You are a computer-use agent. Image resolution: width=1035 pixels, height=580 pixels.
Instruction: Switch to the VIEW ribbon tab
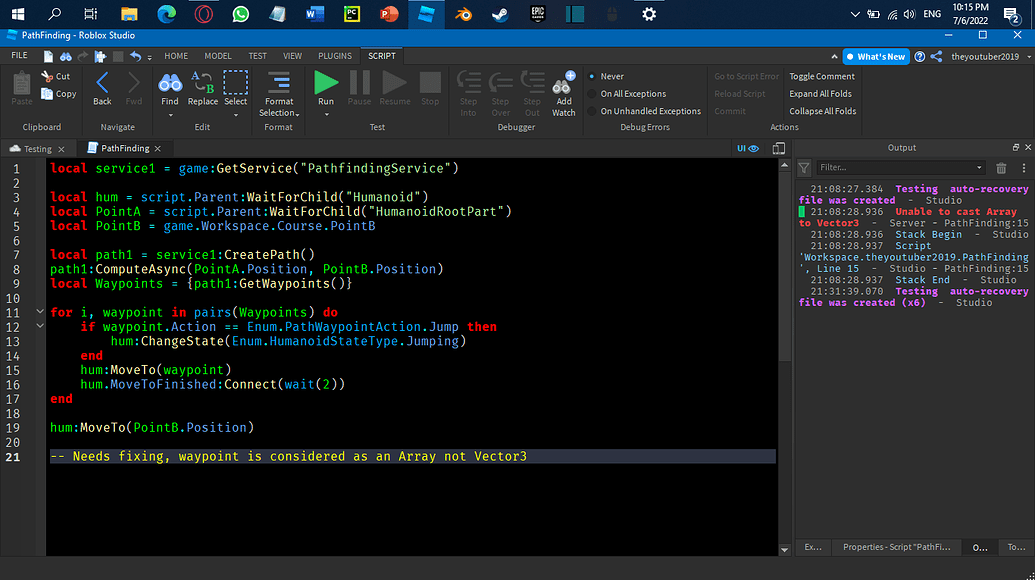click(x=290, y=56)
